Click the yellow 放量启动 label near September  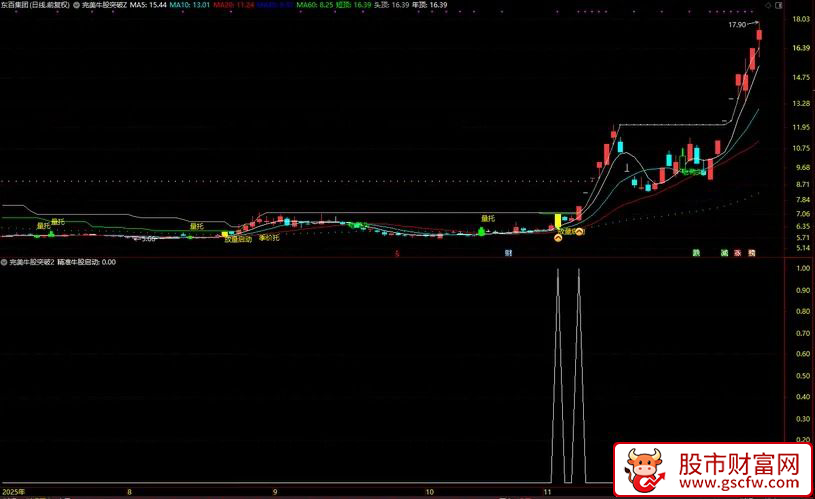pos(238,240)
